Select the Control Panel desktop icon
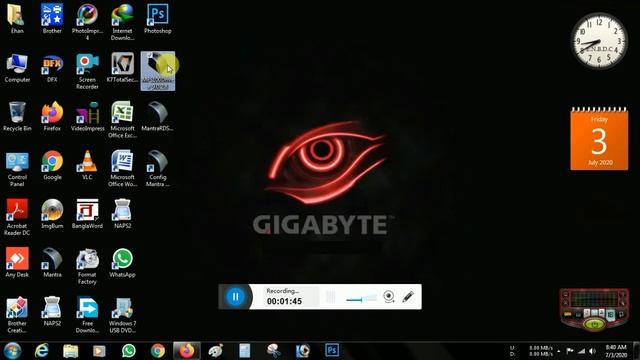Image resolution: width=640 pixels, height=360 pixels. click(17, 169)
